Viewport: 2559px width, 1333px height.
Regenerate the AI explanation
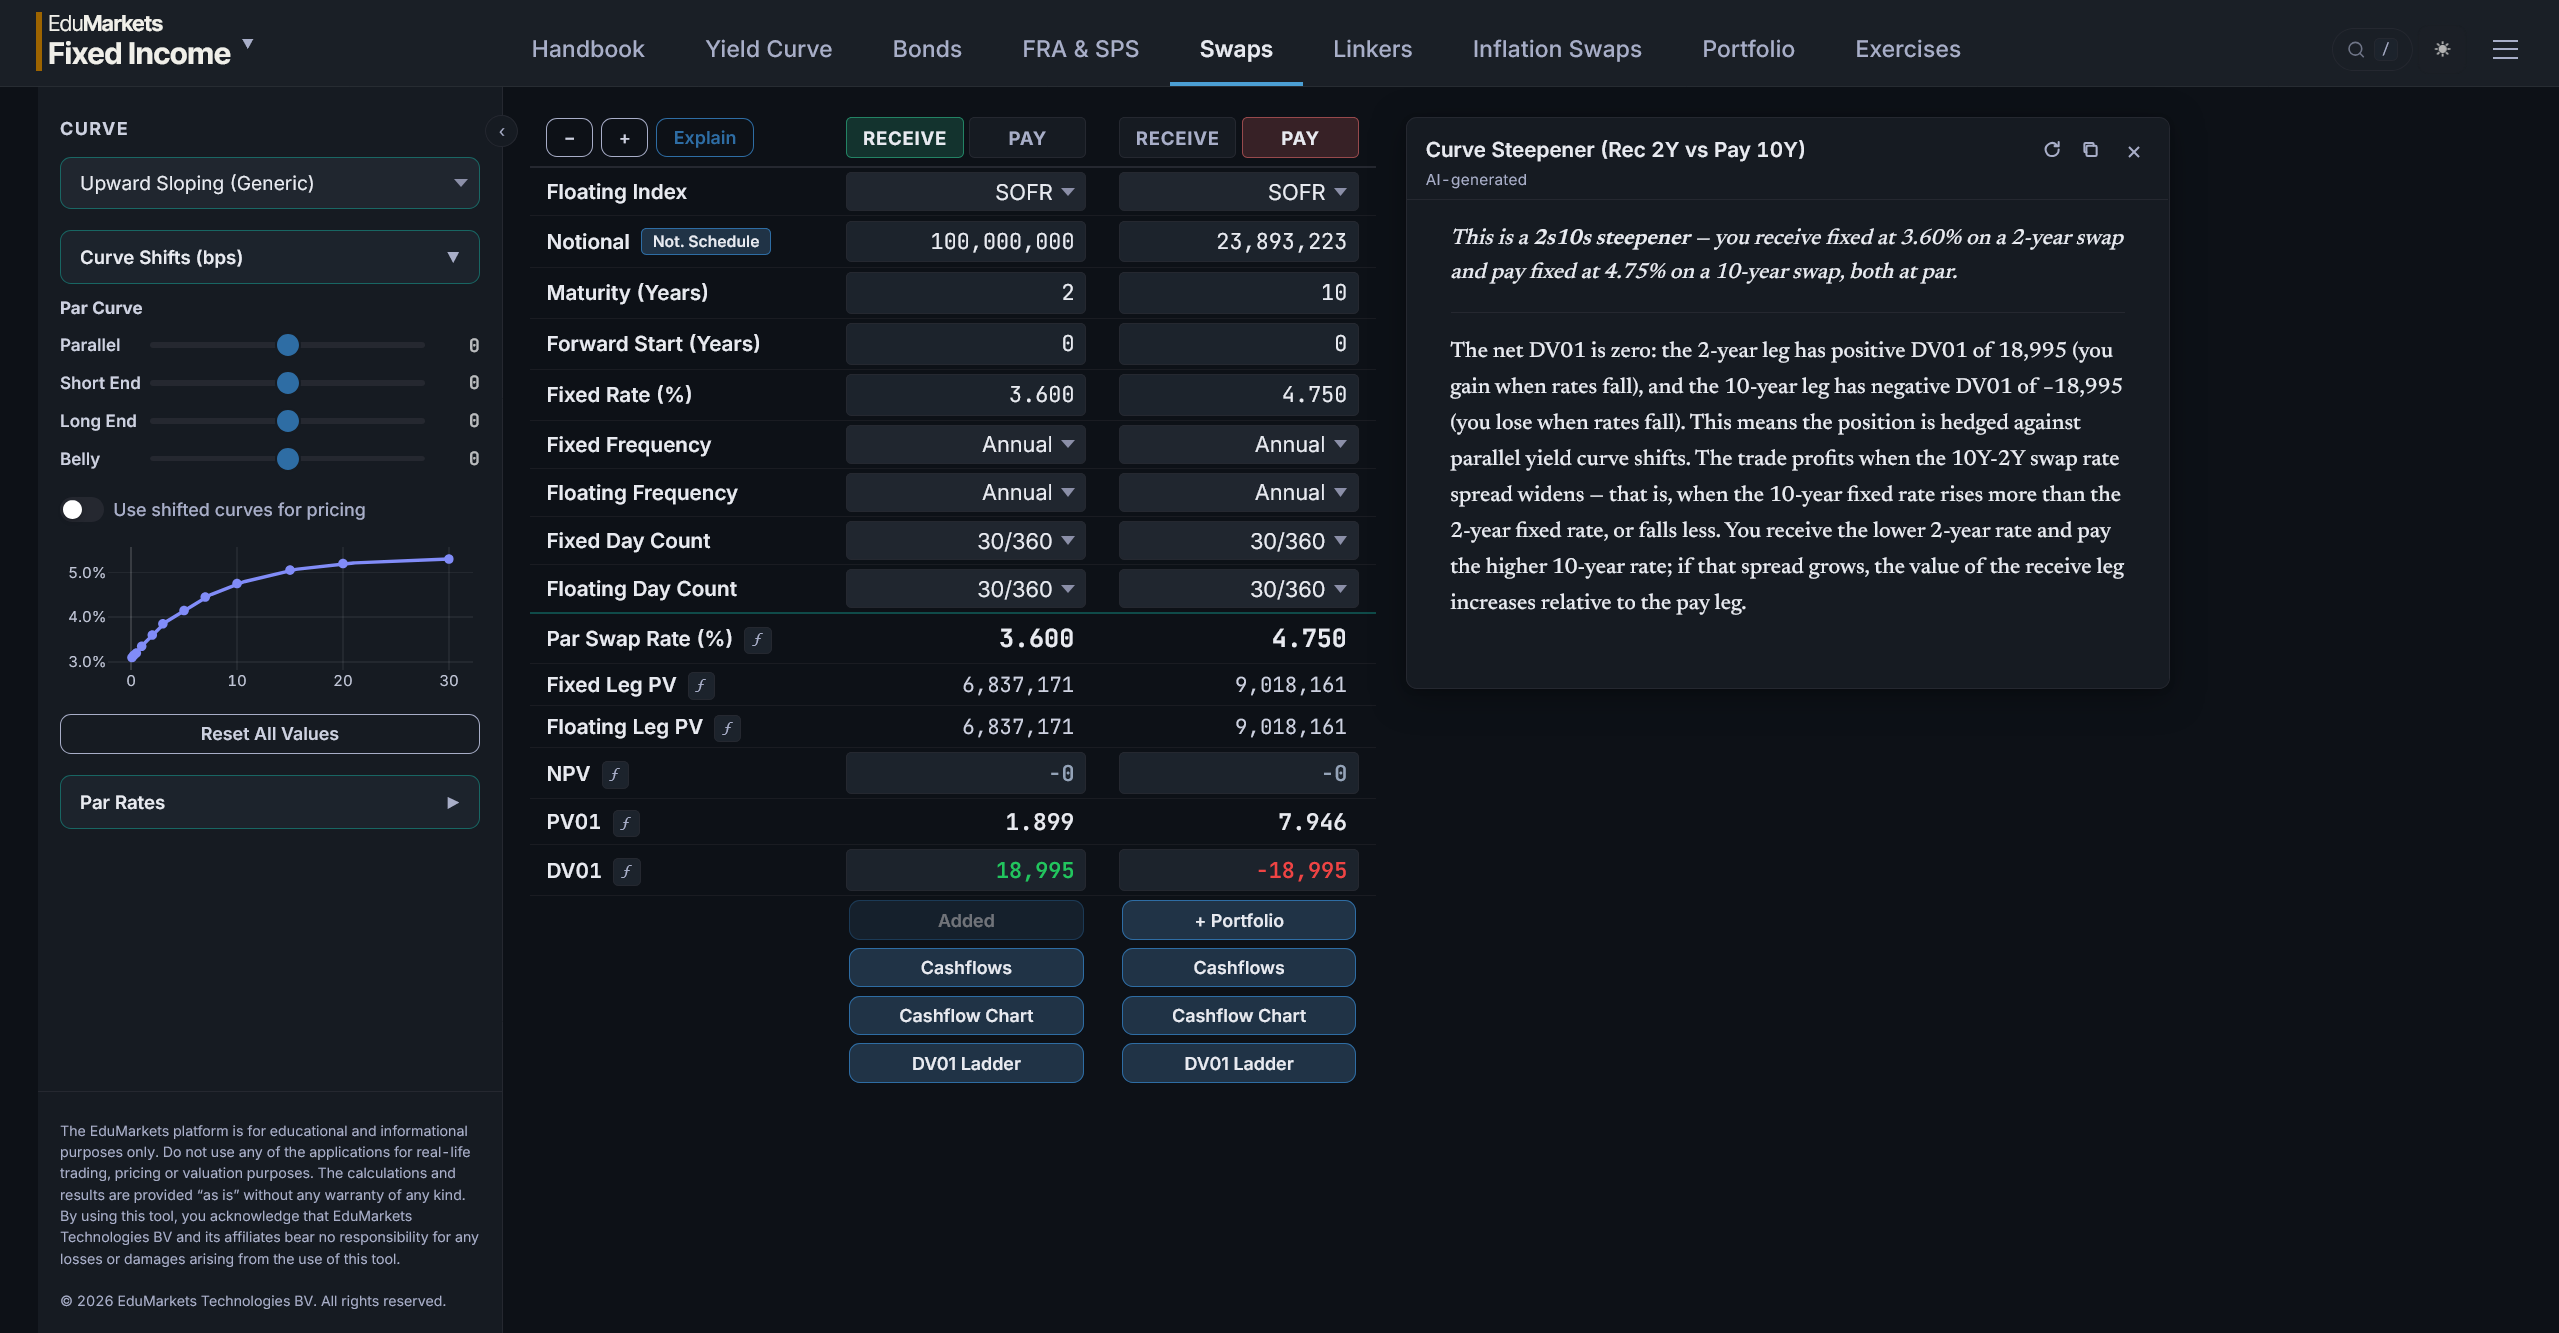pyautogui.click(x=2052, y=150)
